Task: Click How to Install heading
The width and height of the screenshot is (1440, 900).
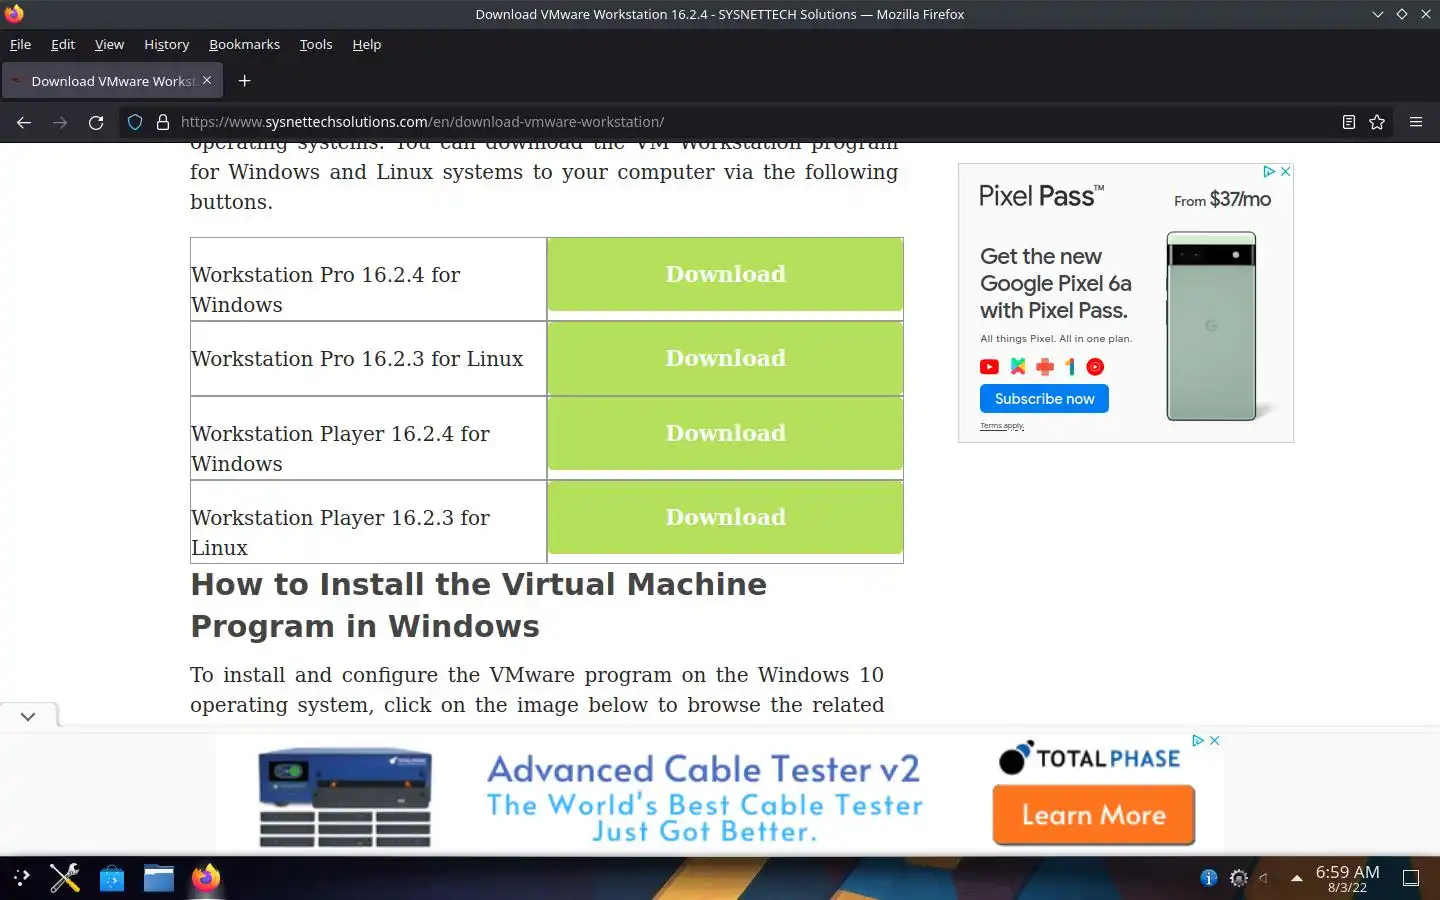Action: [479, 605]
